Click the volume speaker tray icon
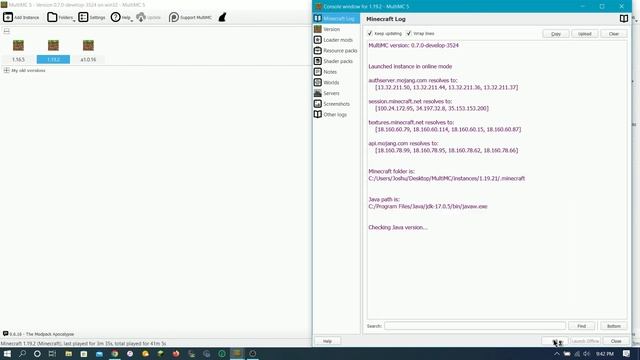The height and width of the screenshot is (360, 640). point(587,353)
